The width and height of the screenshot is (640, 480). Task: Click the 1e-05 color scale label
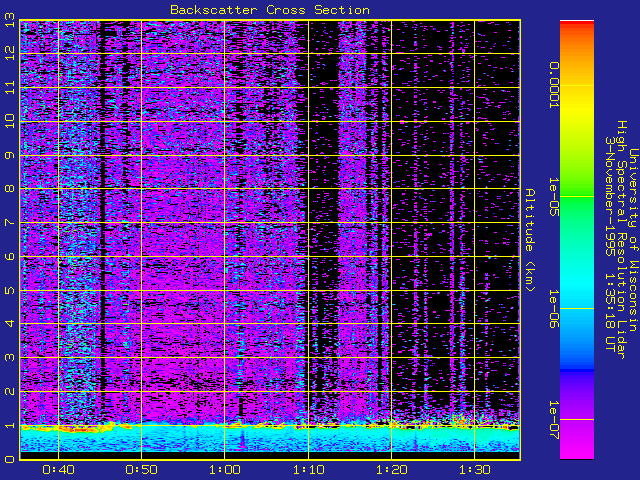(x=554, y=197)
